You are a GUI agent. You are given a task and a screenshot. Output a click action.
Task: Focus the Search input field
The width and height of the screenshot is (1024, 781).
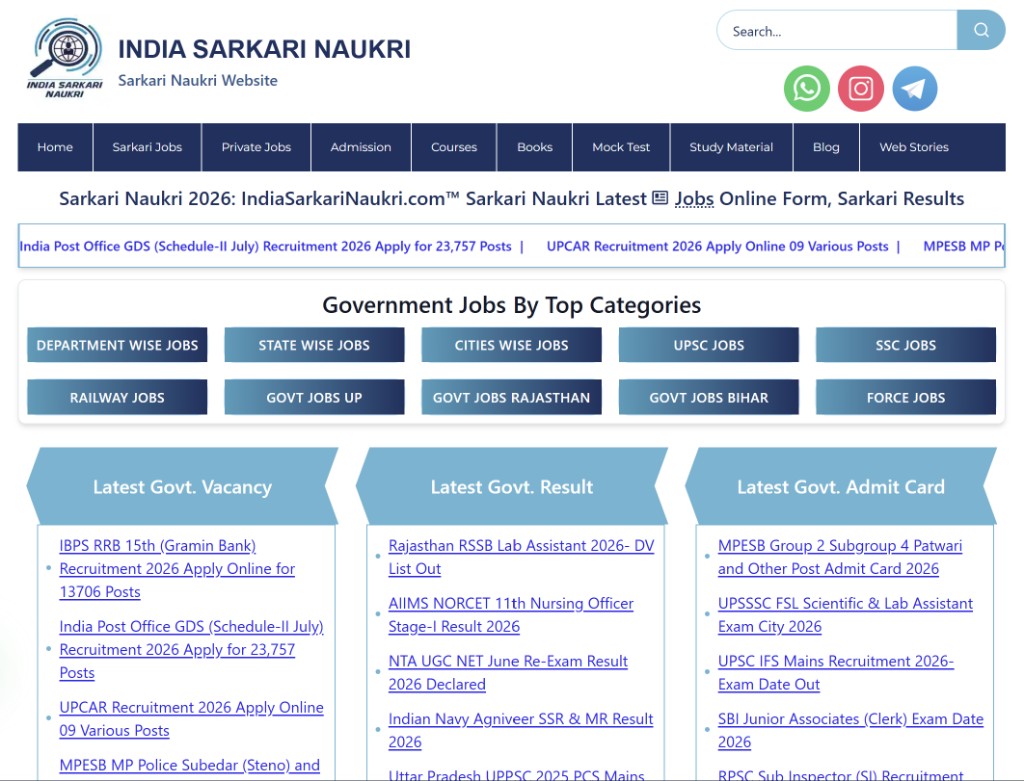click(837, 31)
